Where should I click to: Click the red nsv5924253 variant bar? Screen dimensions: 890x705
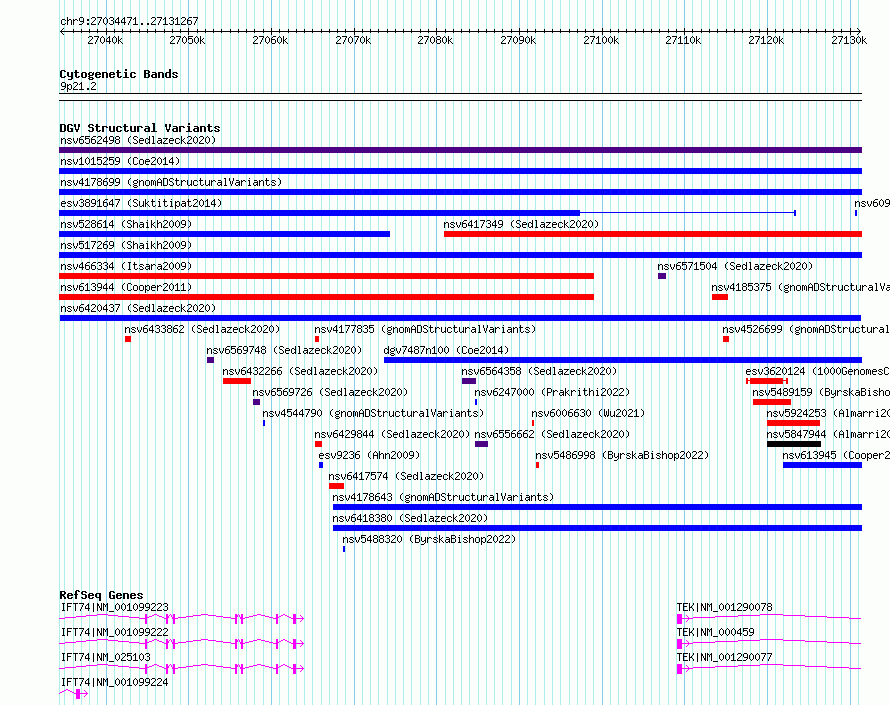793,423
